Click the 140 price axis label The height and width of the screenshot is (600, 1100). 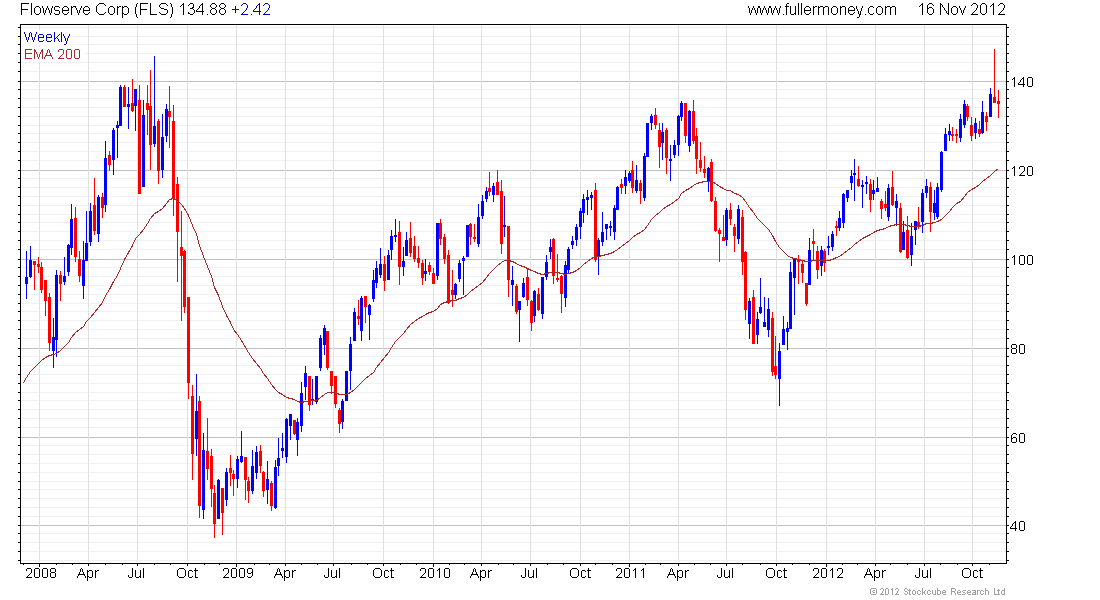[1022, 82]
